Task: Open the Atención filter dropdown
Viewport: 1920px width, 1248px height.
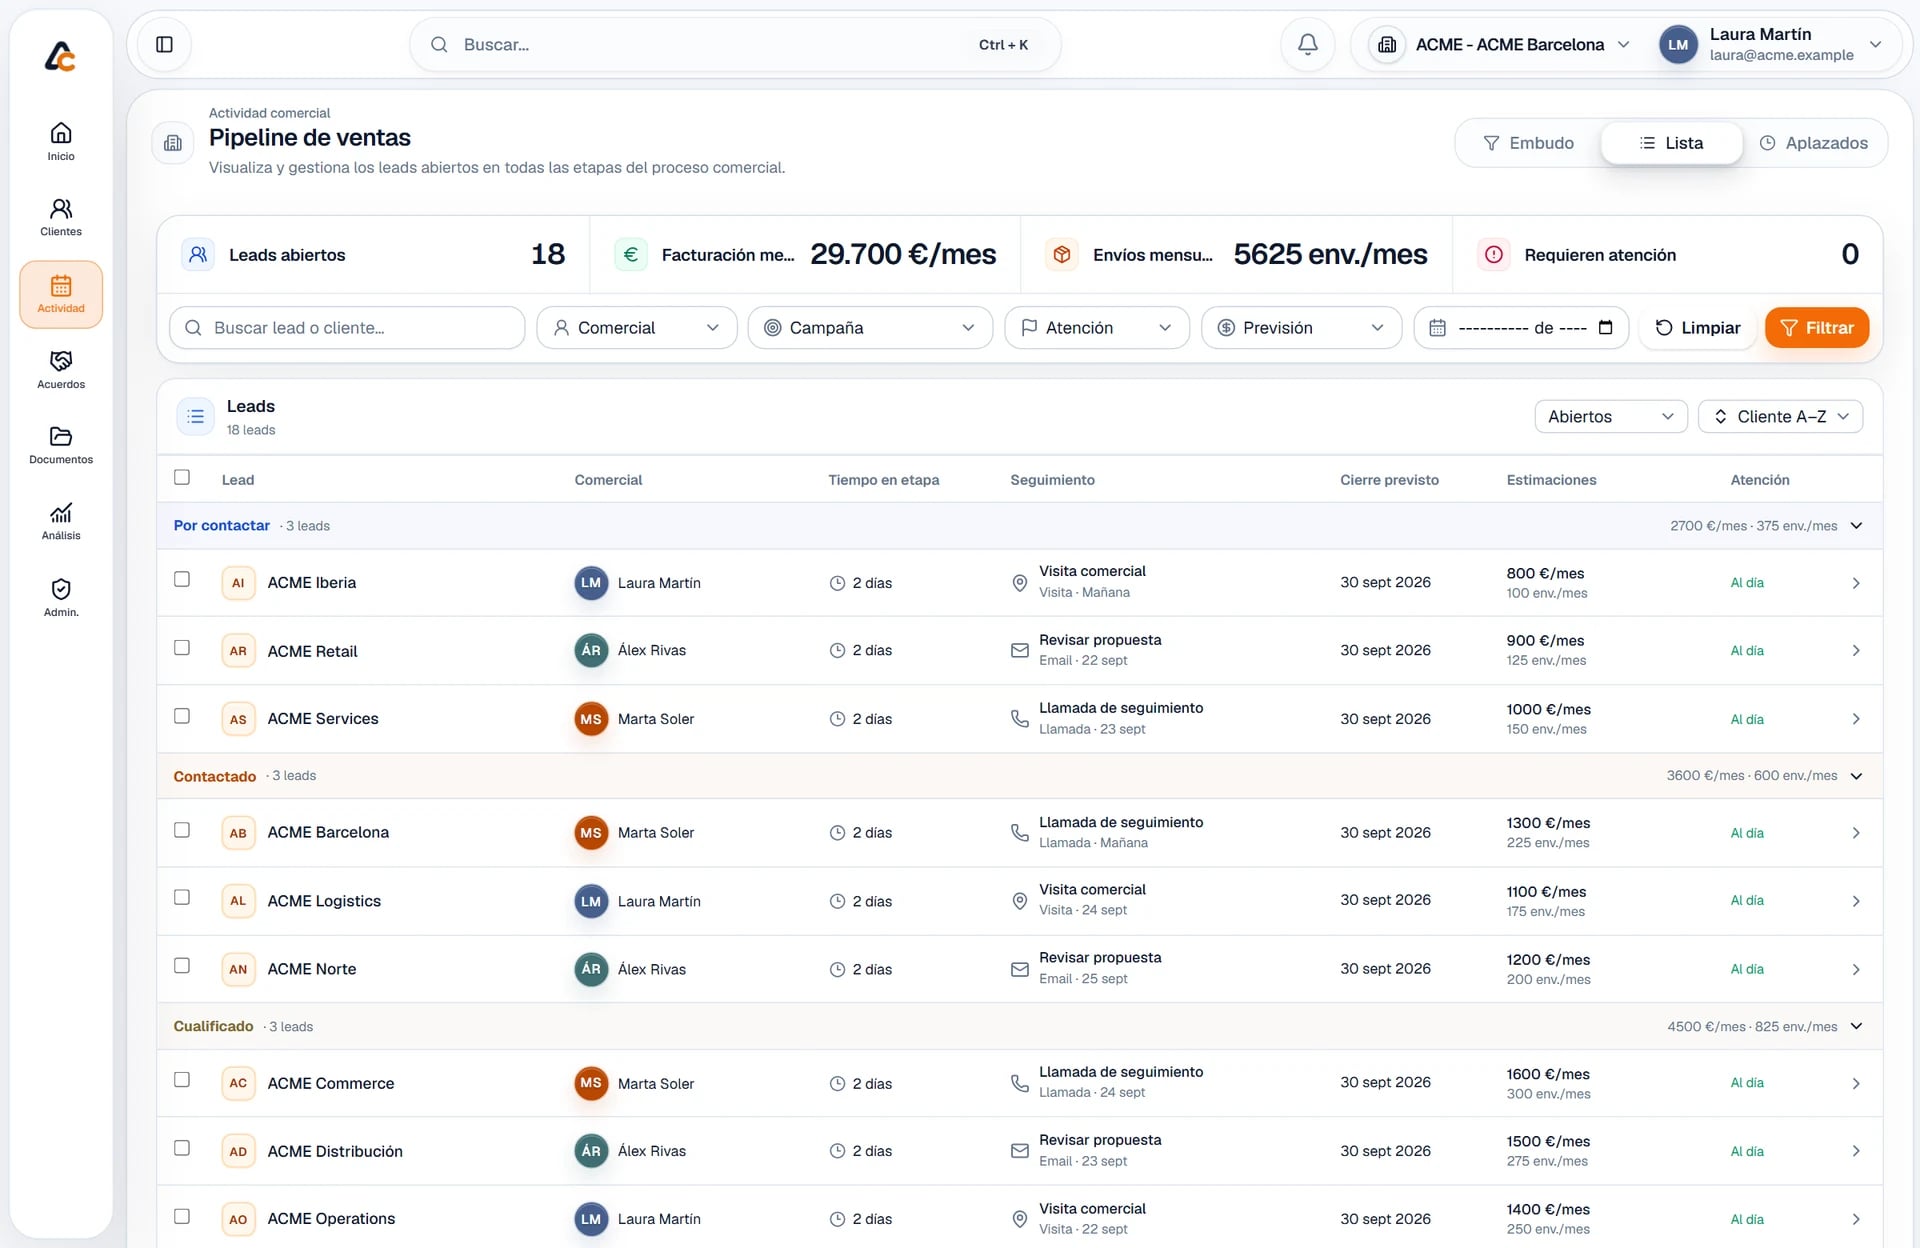Action: tap(1096, 327)
